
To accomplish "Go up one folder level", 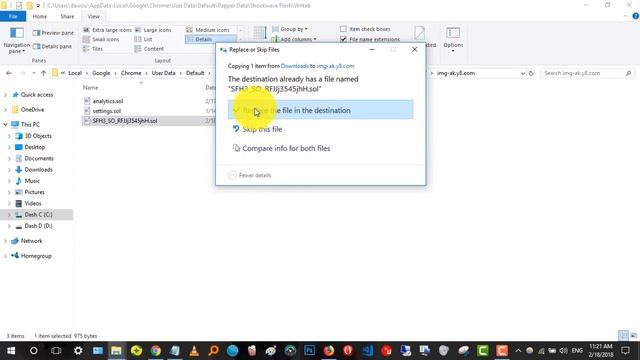I will coord(43,73).
